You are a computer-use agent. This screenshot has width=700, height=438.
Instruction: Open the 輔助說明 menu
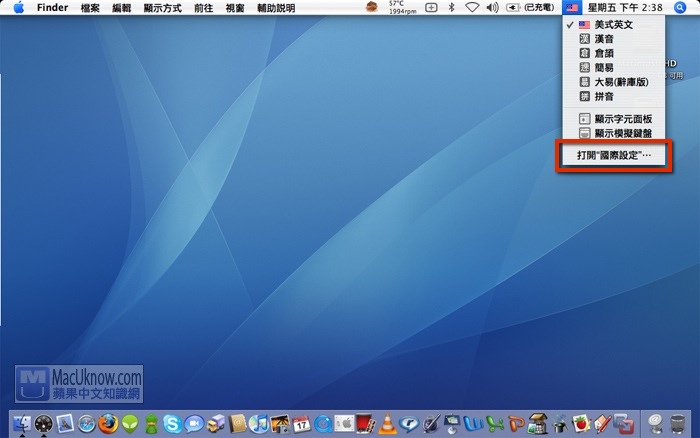coord(276,8)
